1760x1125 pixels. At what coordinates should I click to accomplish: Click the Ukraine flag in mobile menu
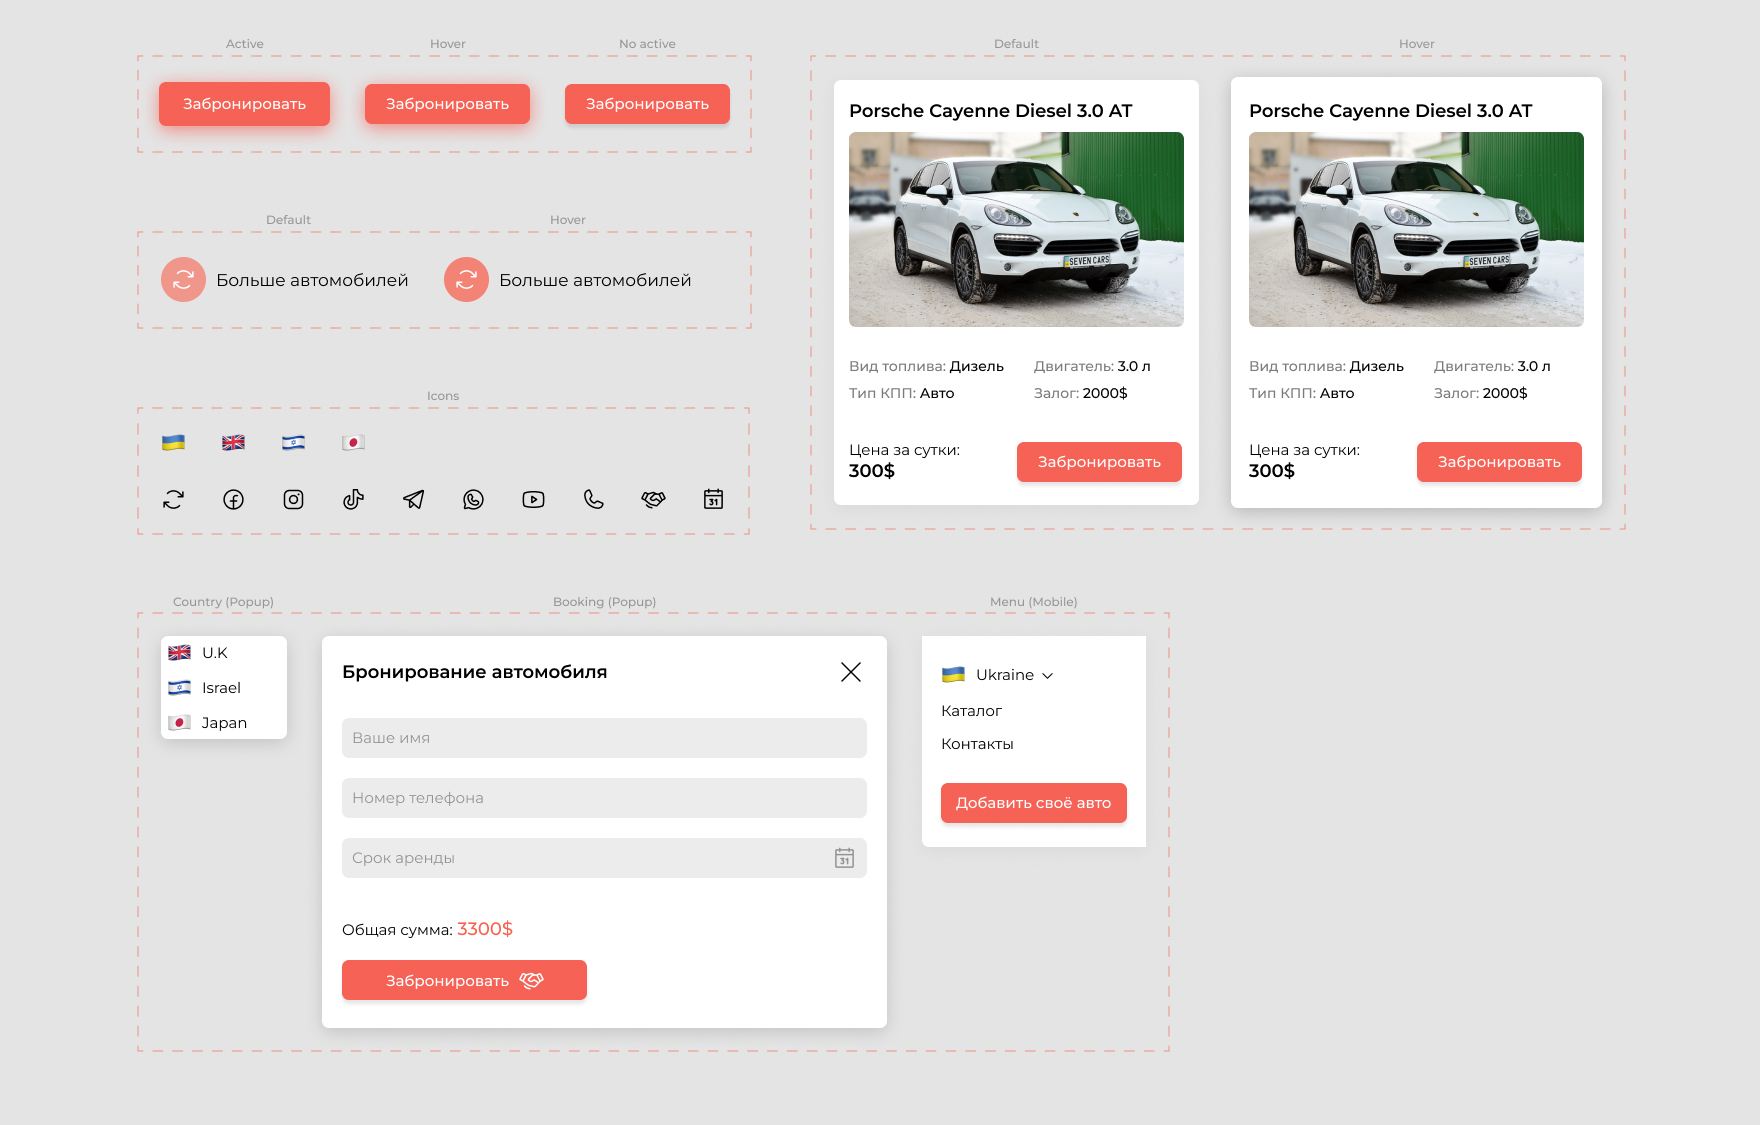[953, 674]
